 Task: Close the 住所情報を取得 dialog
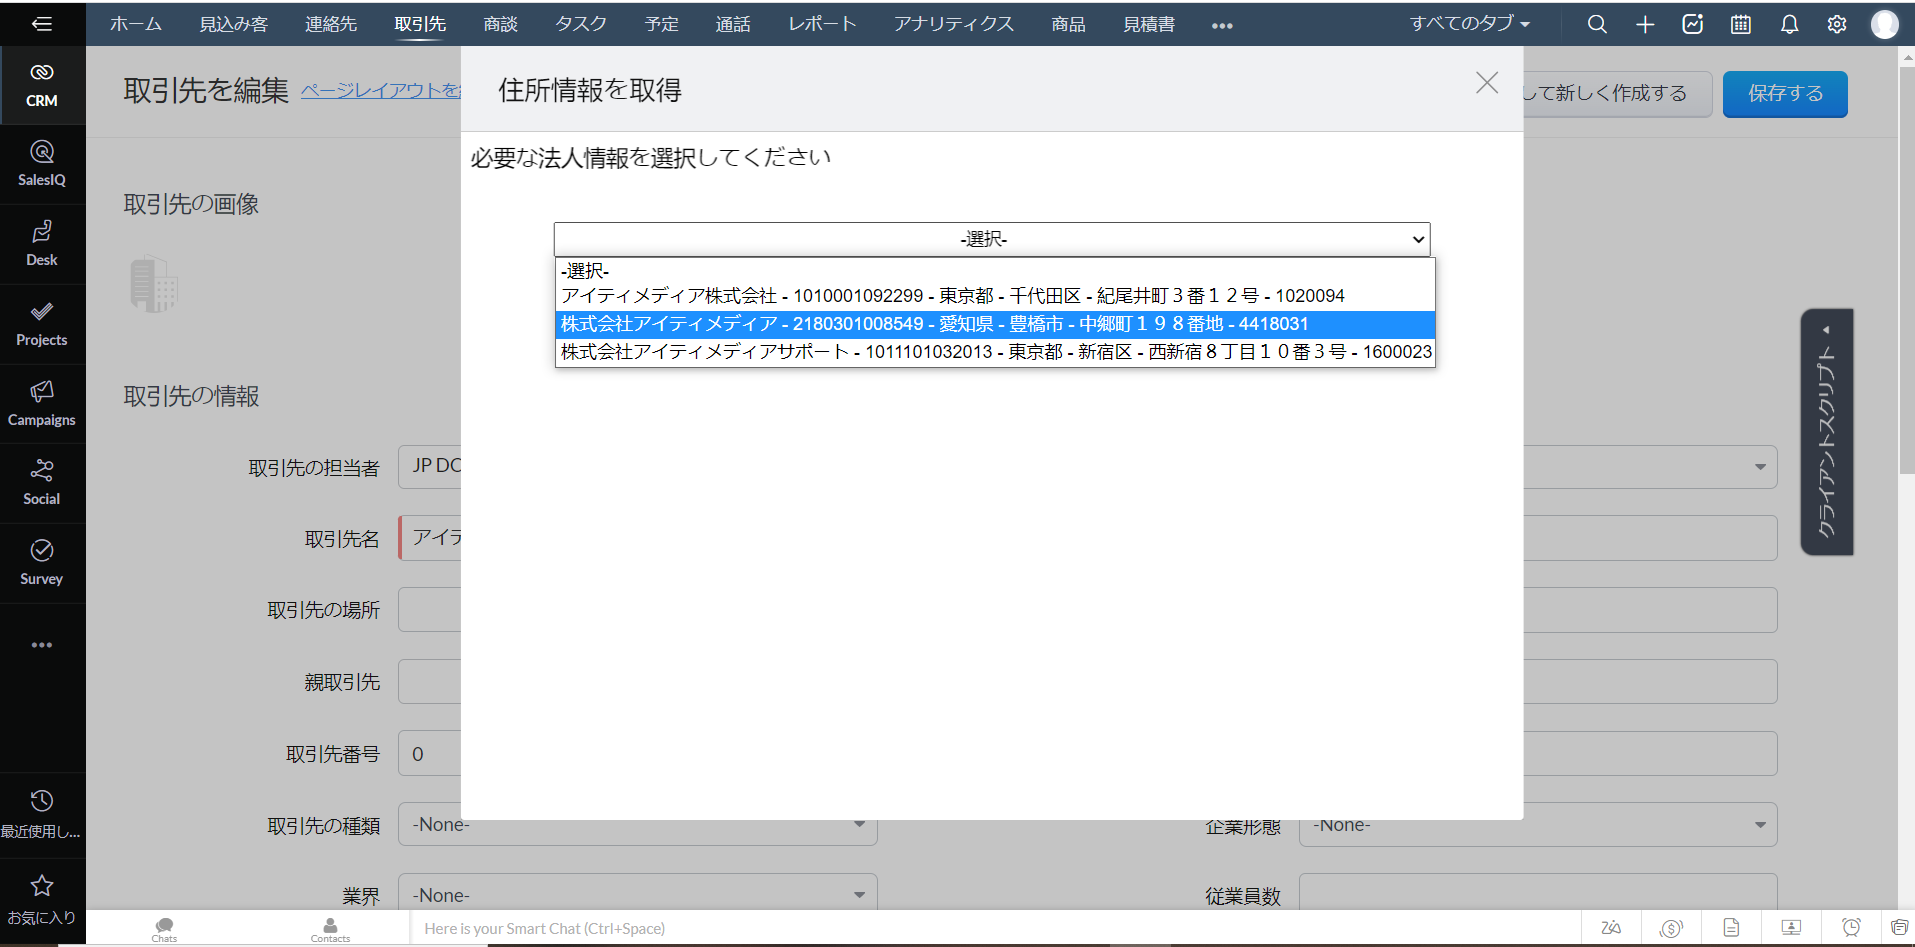coord(1487,83)
